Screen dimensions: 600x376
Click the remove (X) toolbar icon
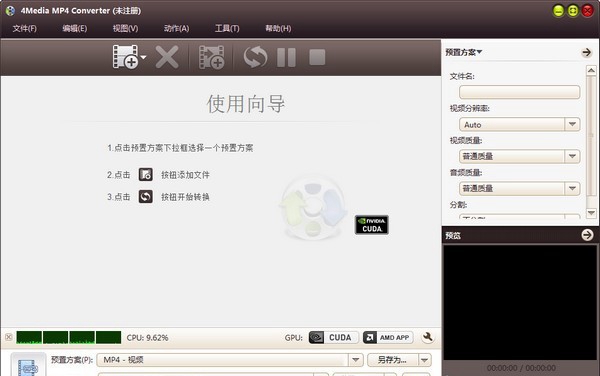click(167, 57)
